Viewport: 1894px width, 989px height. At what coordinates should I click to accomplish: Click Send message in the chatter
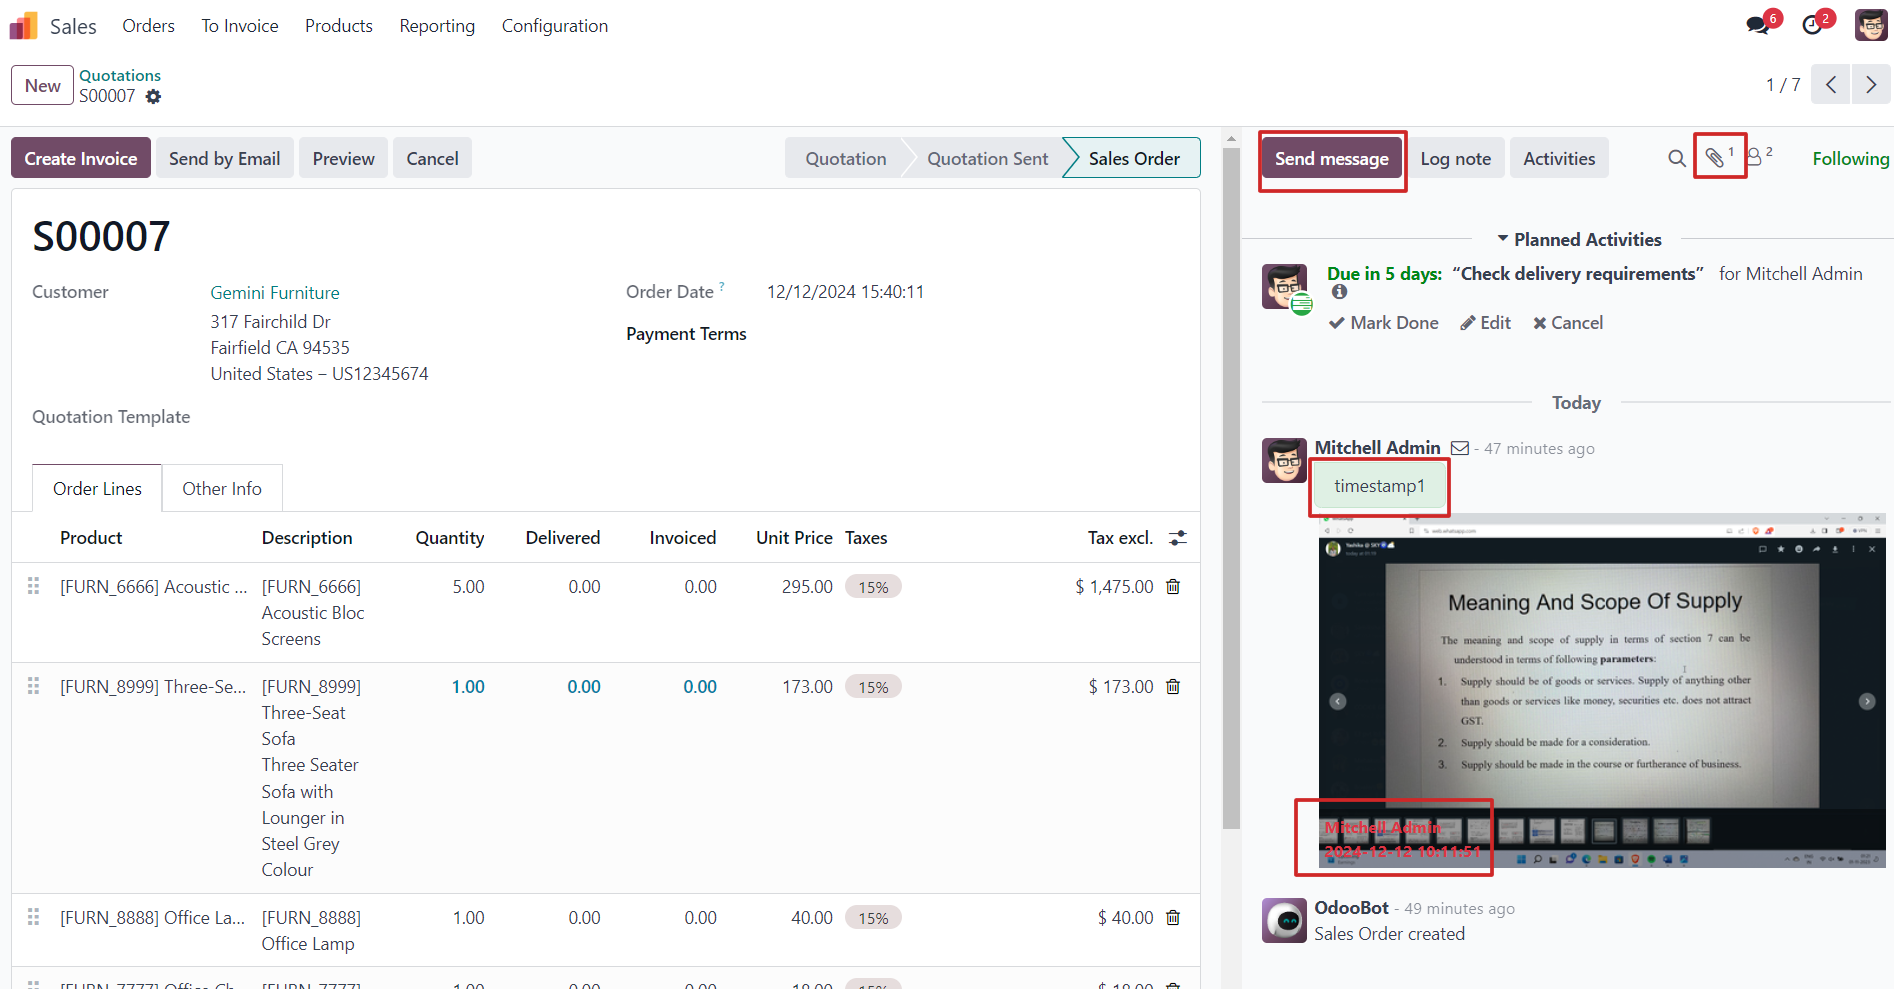1332,158
